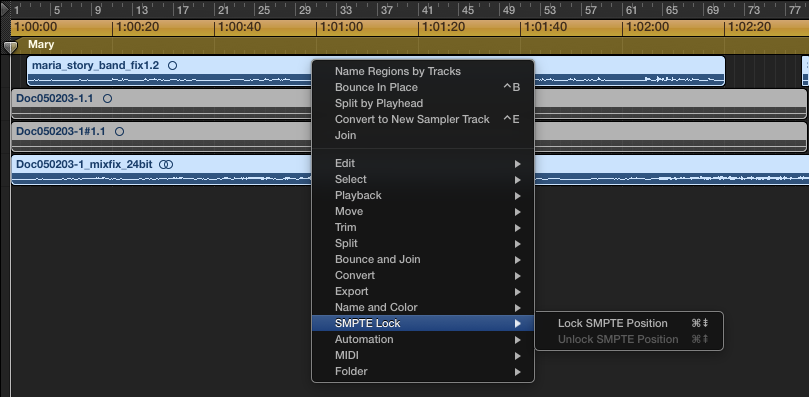
Task: Click Lock SMPTE Position
Action: coord(629,323)
